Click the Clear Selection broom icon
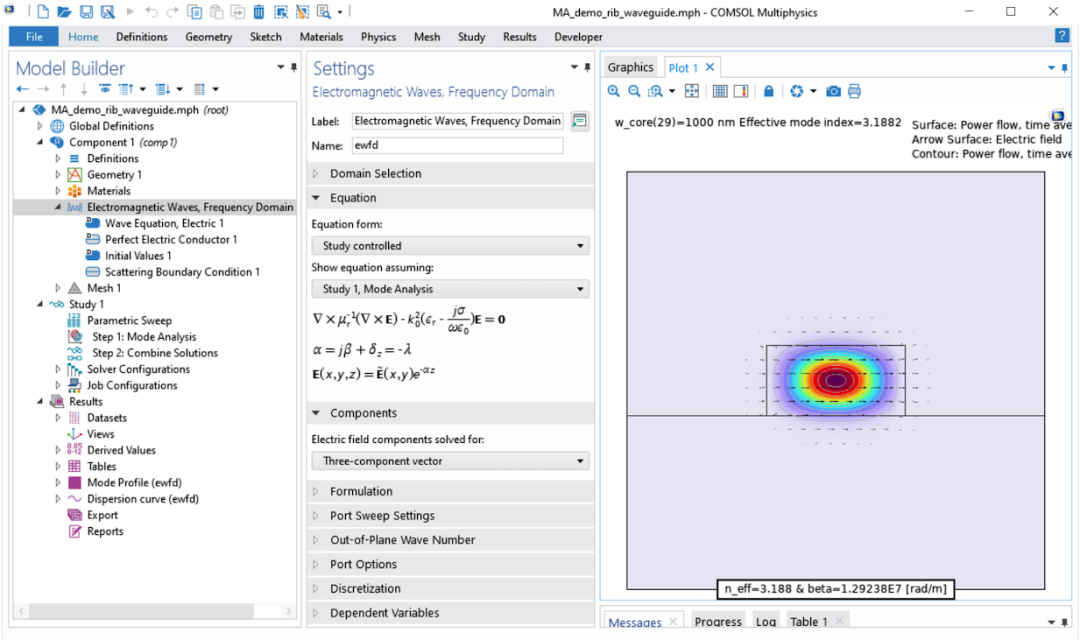This screenshot has width=1080, height=640. coord(302,12)
